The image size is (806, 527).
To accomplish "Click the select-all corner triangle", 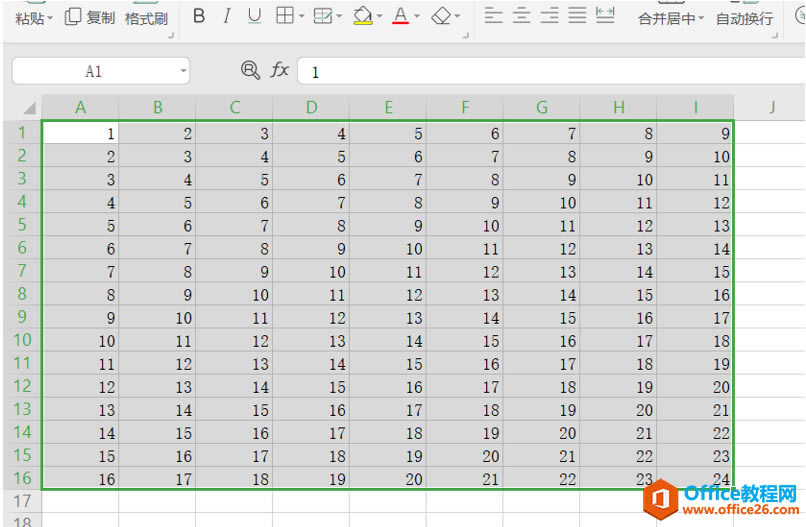I will click(30, 108).
